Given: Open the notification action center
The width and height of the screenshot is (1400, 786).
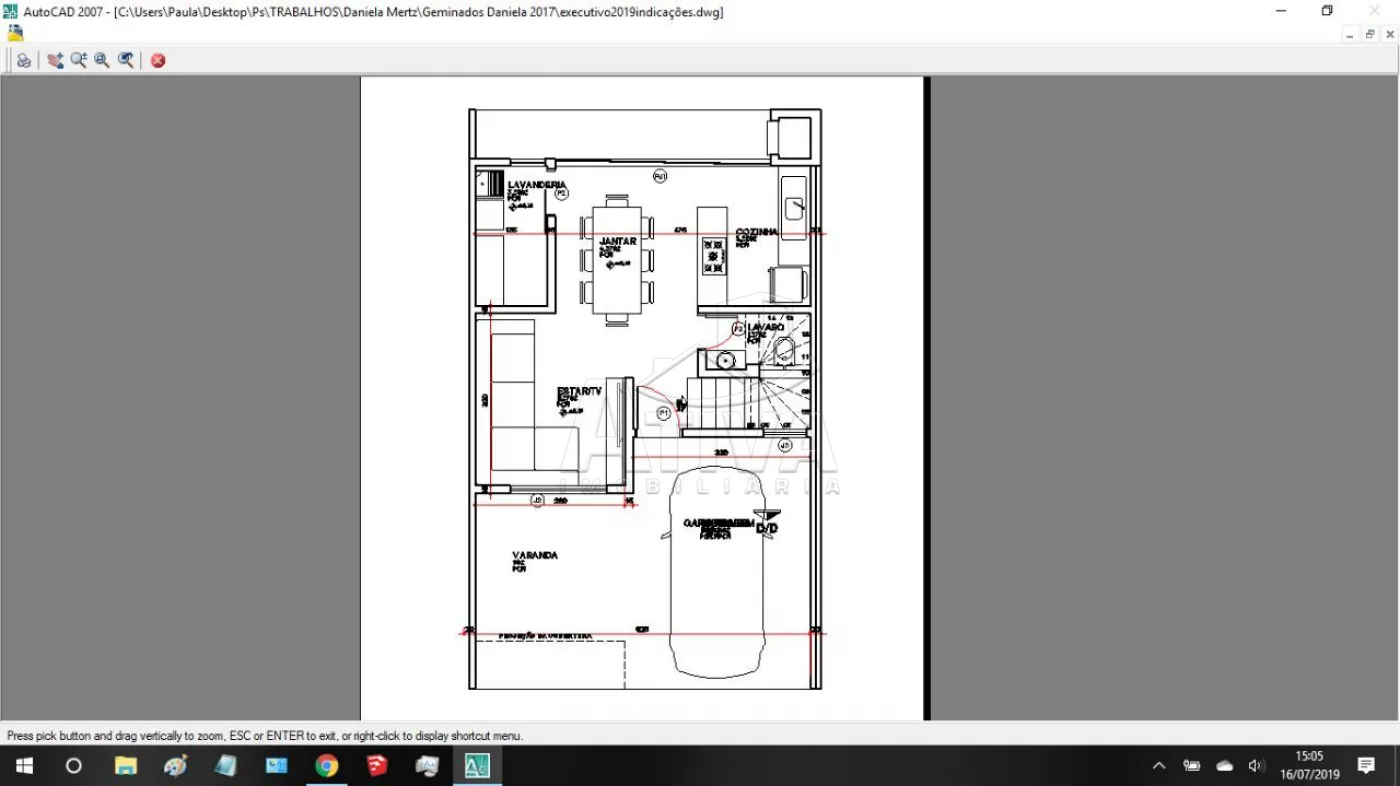Looking at the screenshot, I should tap(1366, 766).
